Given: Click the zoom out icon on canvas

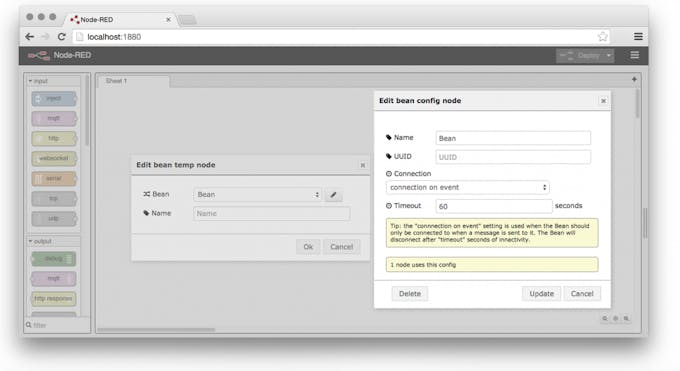Looking at the screenshot, I should point(605,318).
